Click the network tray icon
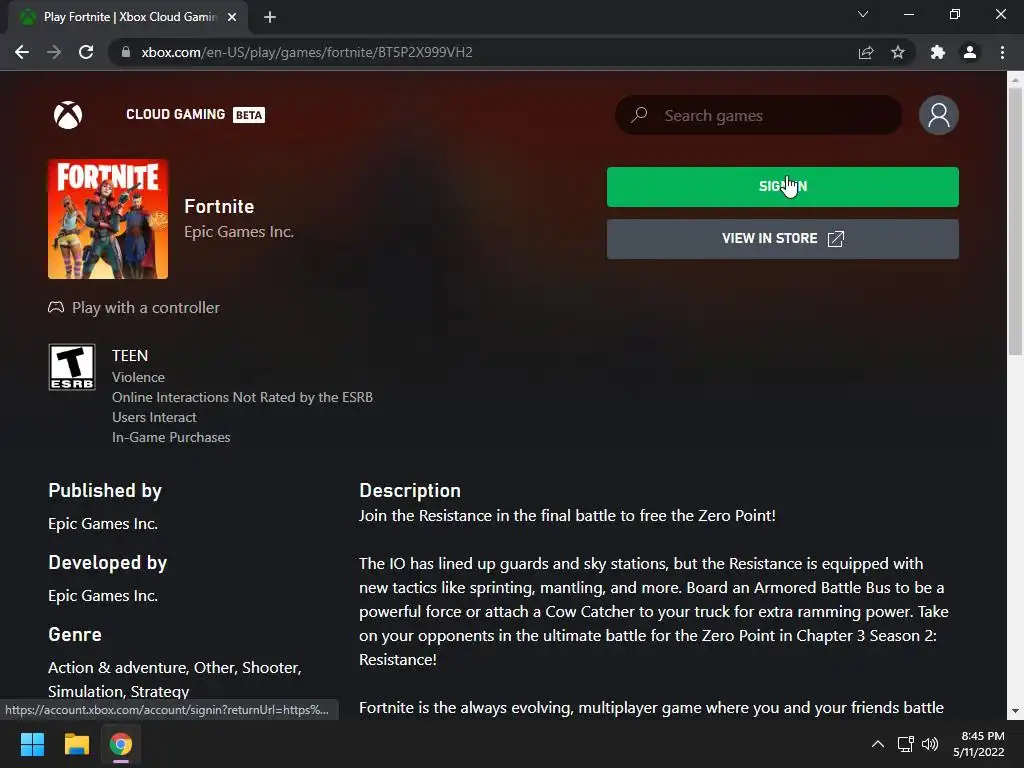 point(905,744)
